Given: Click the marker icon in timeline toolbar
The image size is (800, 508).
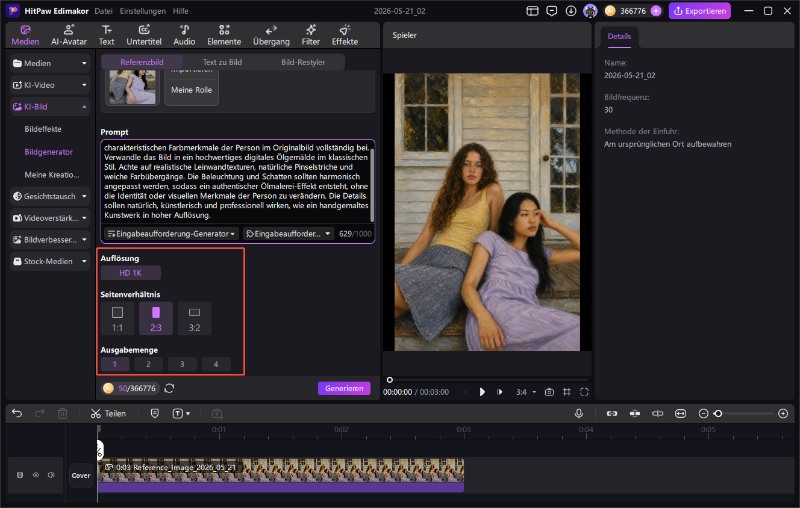Looking at the screenshot, I should coord(155,413).
